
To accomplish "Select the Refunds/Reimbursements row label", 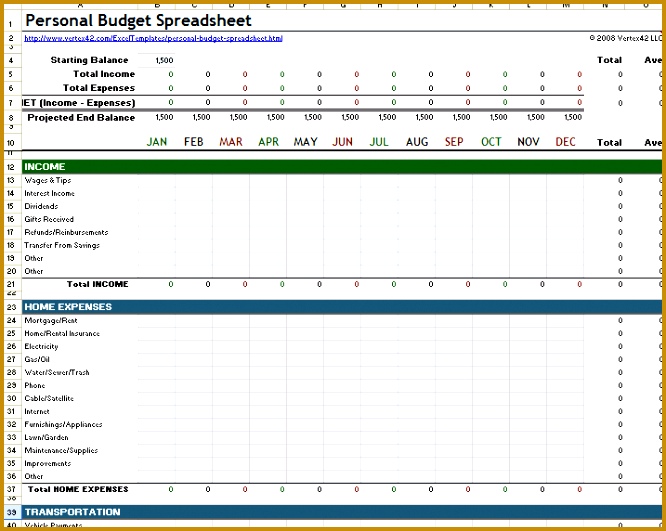I will pyautogui.click(x=66, y=232).
